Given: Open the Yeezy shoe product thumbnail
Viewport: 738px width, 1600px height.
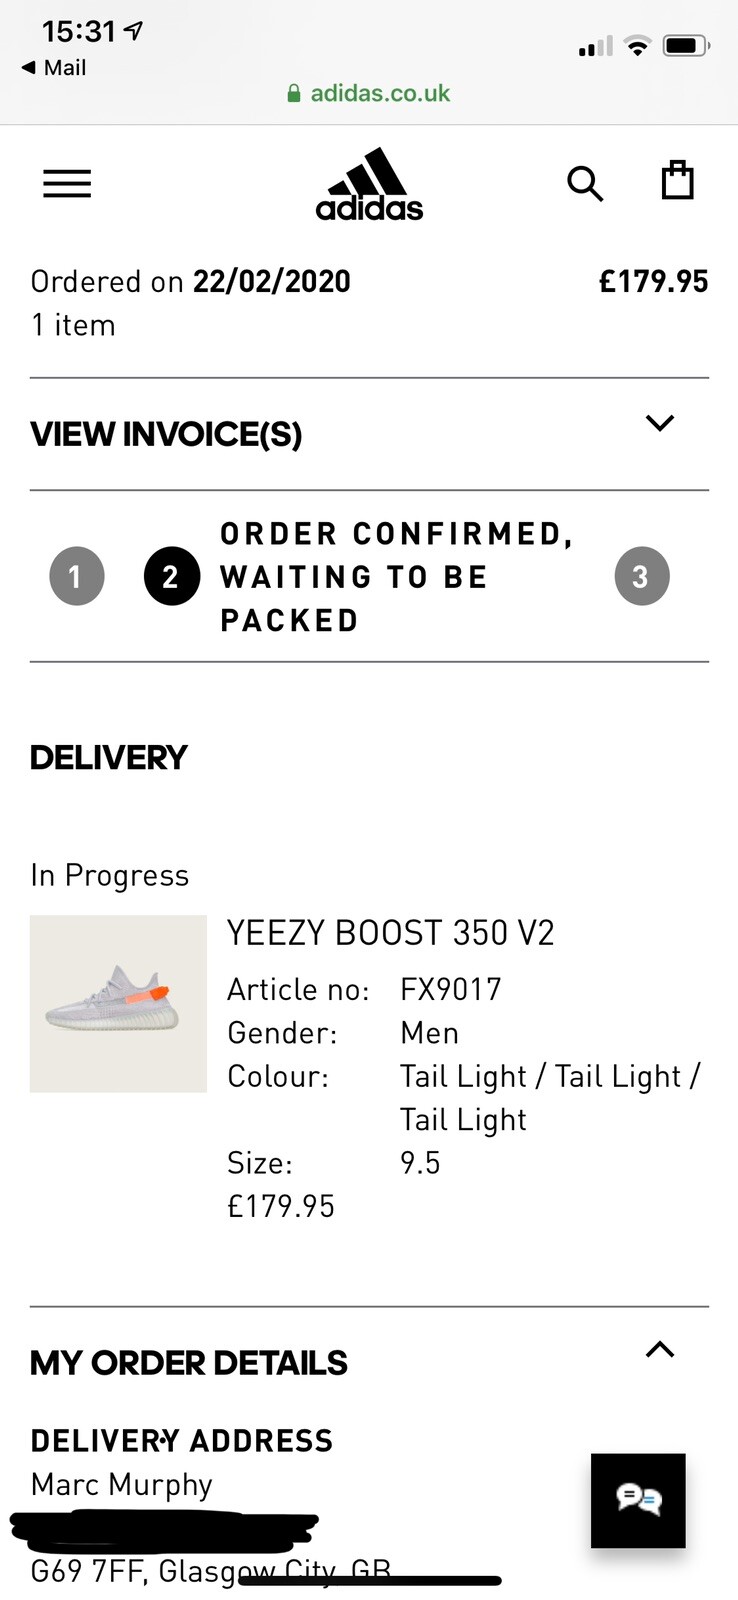Looking at the screenshot, I should [x=117, y=1004].
